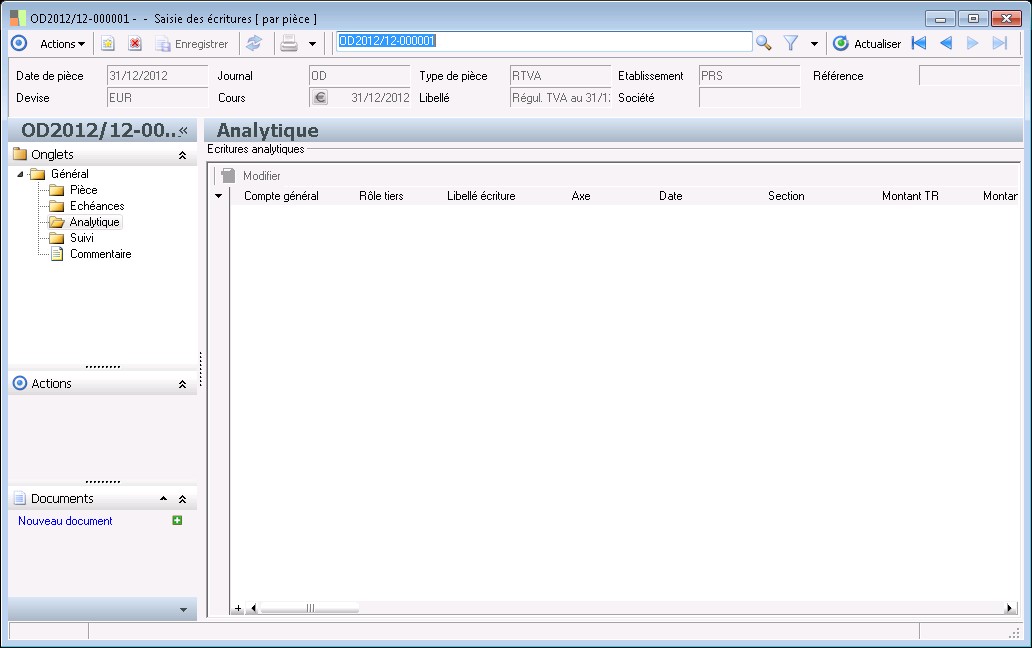Click the horizontal scrollbar thumb
This screenshot has height=648, width=1032.
(x=309, y=609)
